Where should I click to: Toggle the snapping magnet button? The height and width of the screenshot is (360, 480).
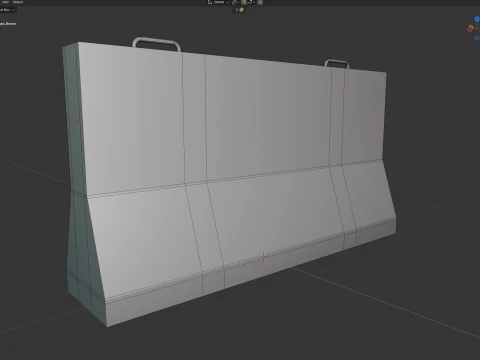click(244, 2)
